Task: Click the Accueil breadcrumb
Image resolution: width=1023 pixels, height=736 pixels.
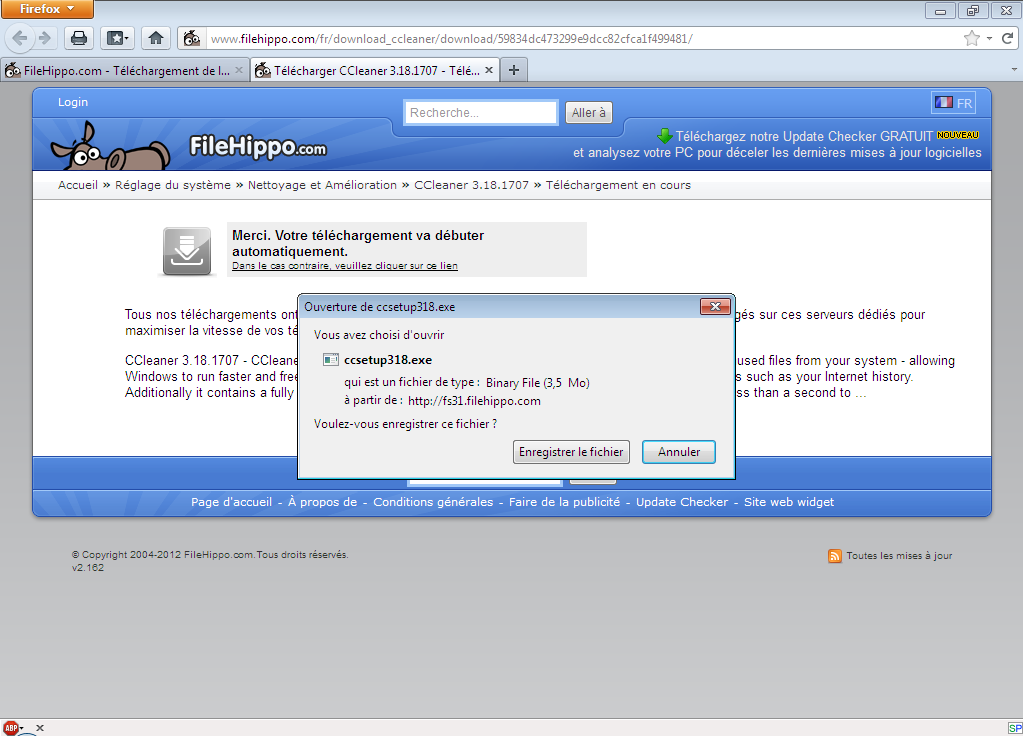Action: tap(78, 185)
